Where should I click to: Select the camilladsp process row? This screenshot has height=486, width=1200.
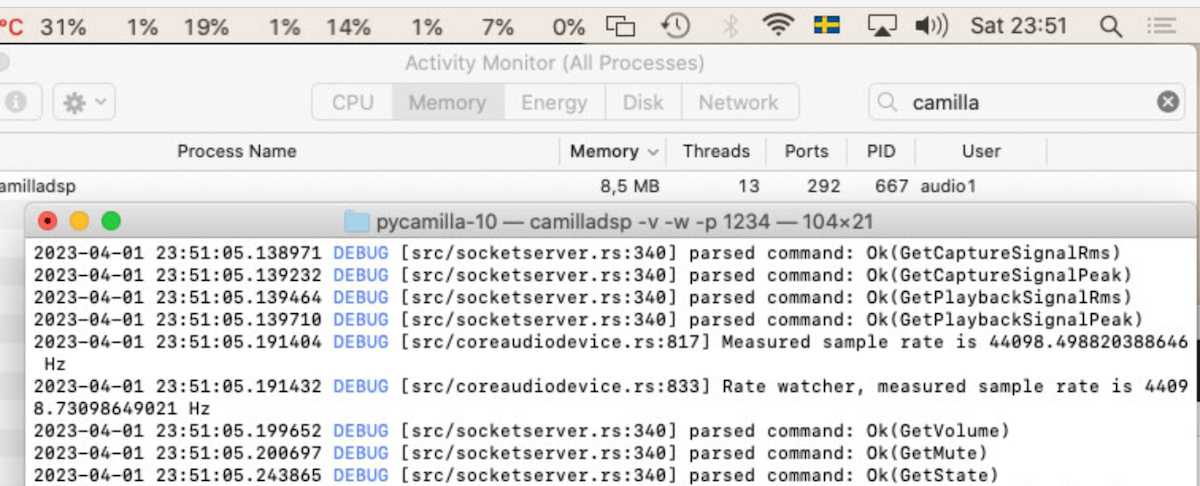600,186
